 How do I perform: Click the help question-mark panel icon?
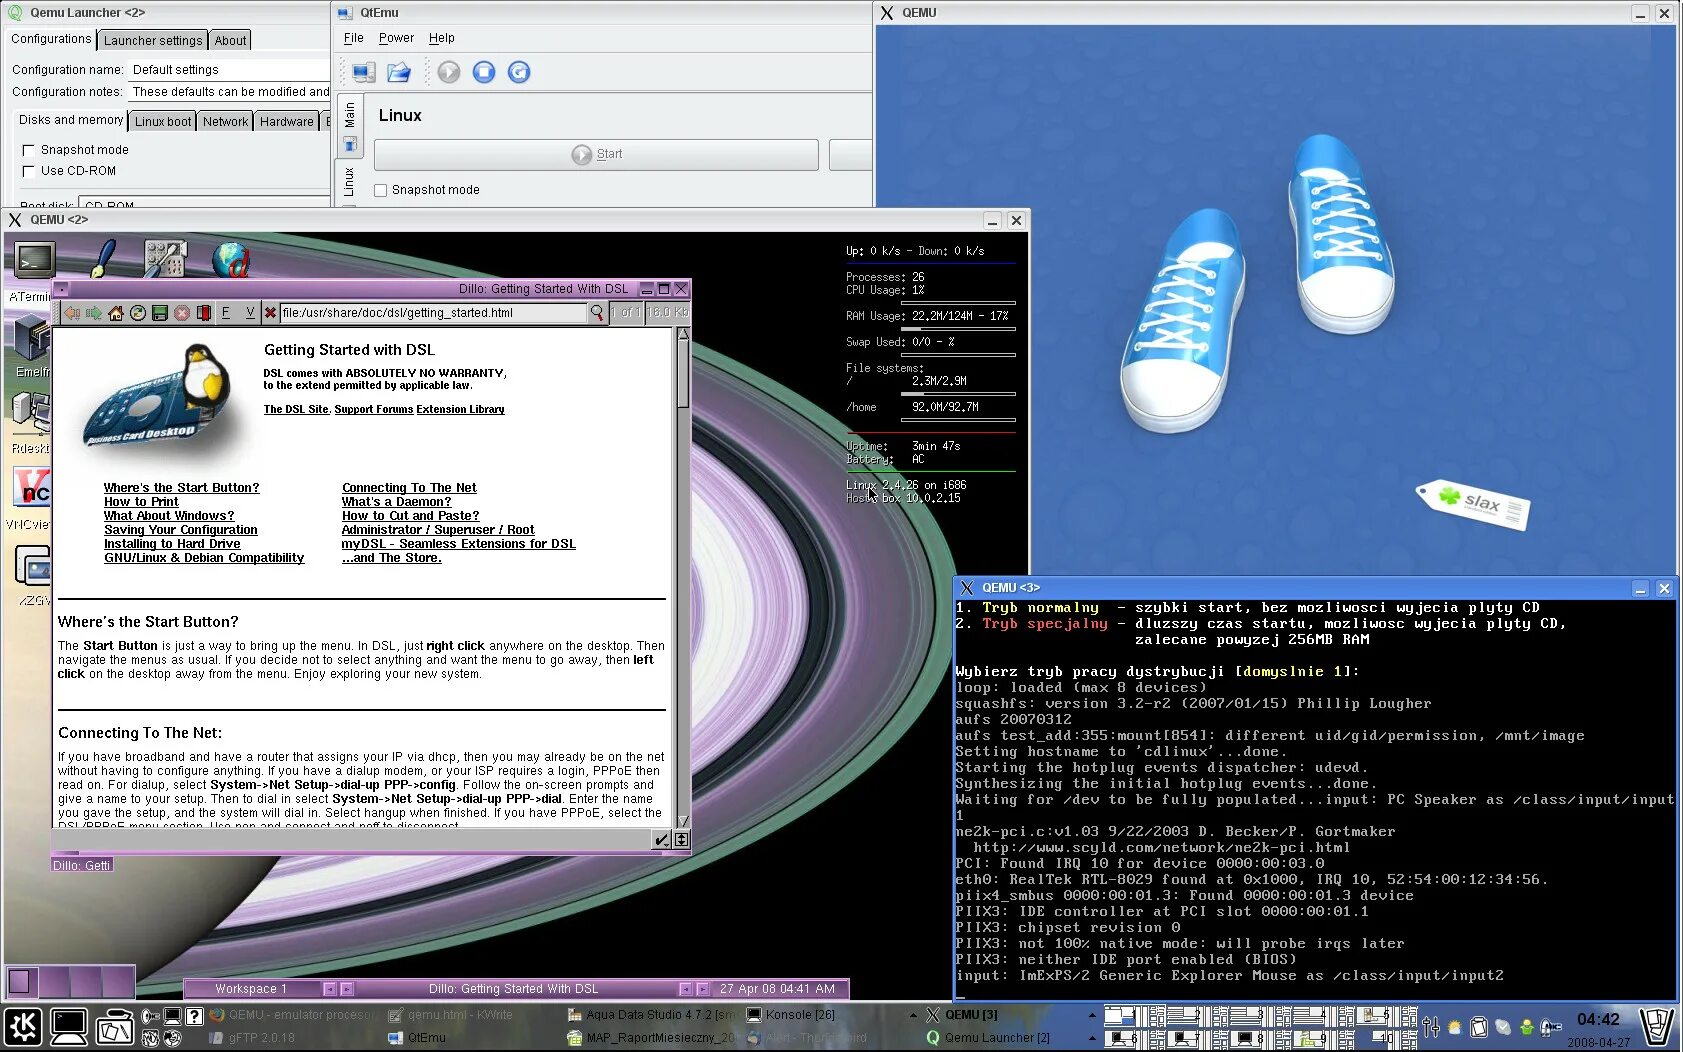[x=194, y=1016]
